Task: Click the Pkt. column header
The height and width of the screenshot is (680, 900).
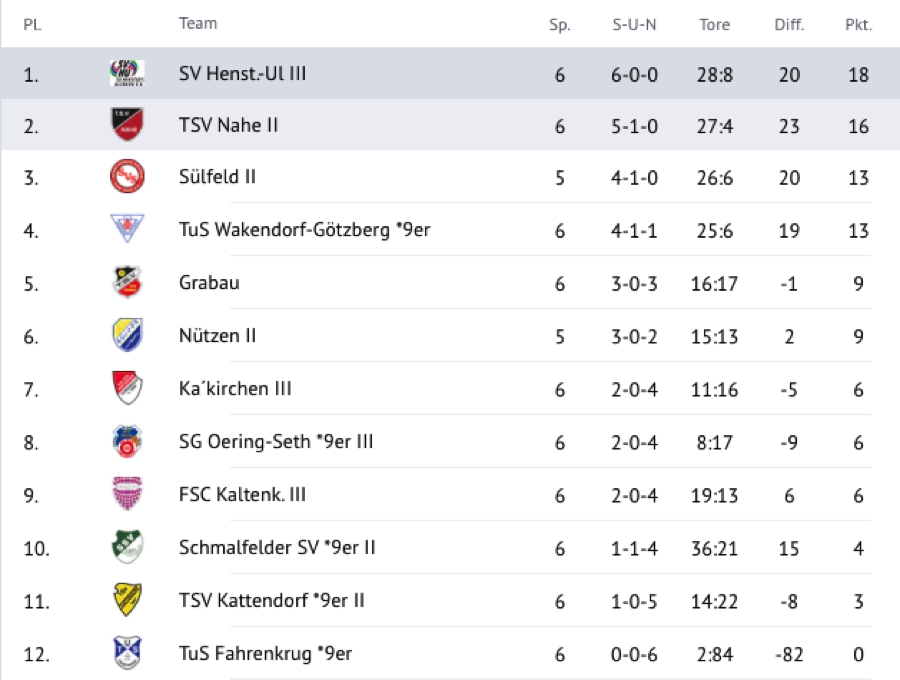Action: 858,25
